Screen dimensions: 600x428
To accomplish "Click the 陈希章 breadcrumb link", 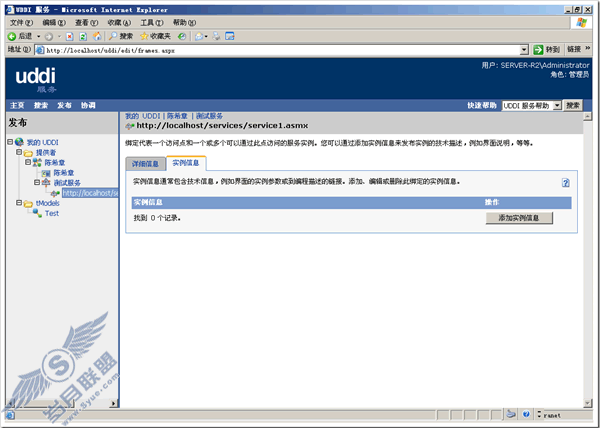I will (177, 116).
